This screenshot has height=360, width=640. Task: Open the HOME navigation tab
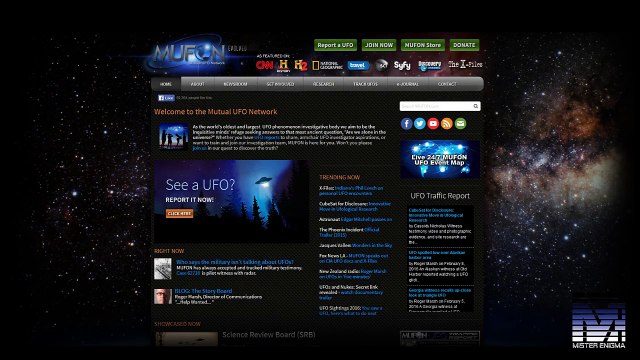point(166,84)
